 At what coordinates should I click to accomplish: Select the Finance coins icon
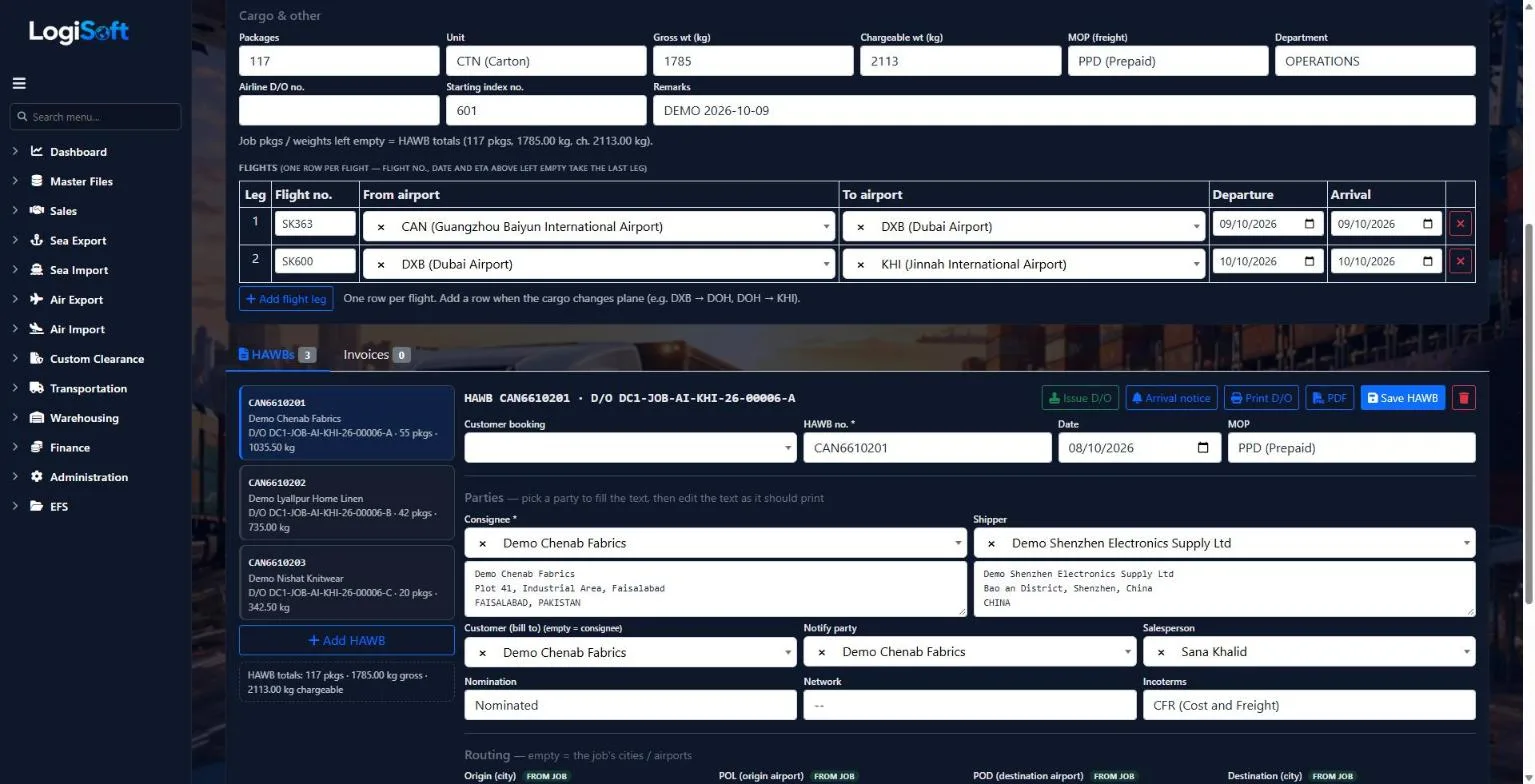coord(37,447)
